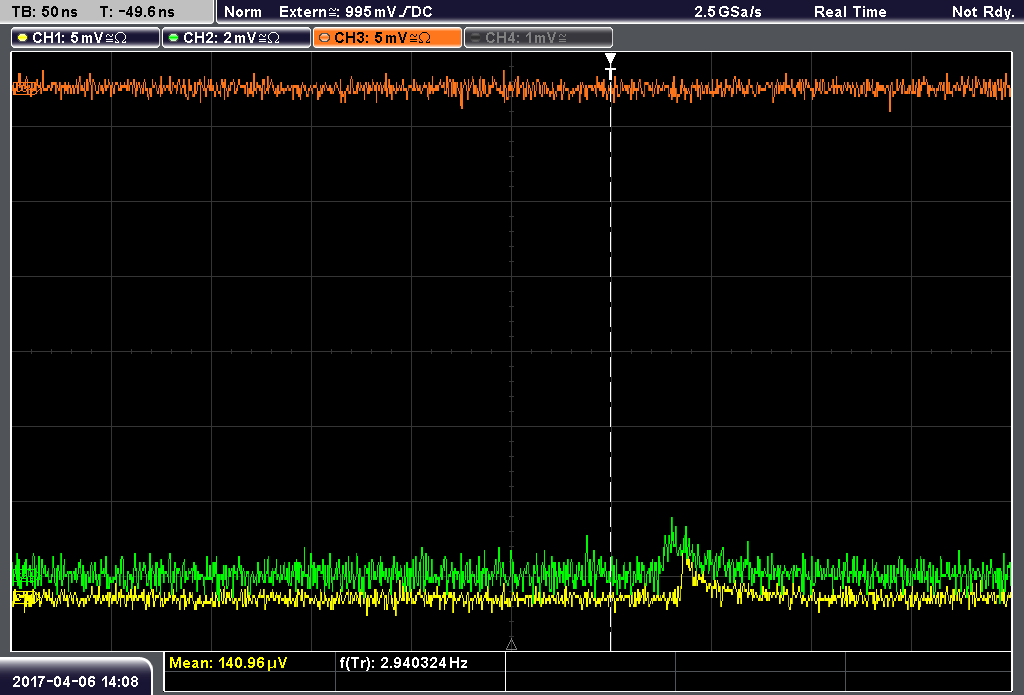This screenshot has width=1024, height=695.
Task: Click the 2017-04-06 14:08 date stamp
Action: 75,682
